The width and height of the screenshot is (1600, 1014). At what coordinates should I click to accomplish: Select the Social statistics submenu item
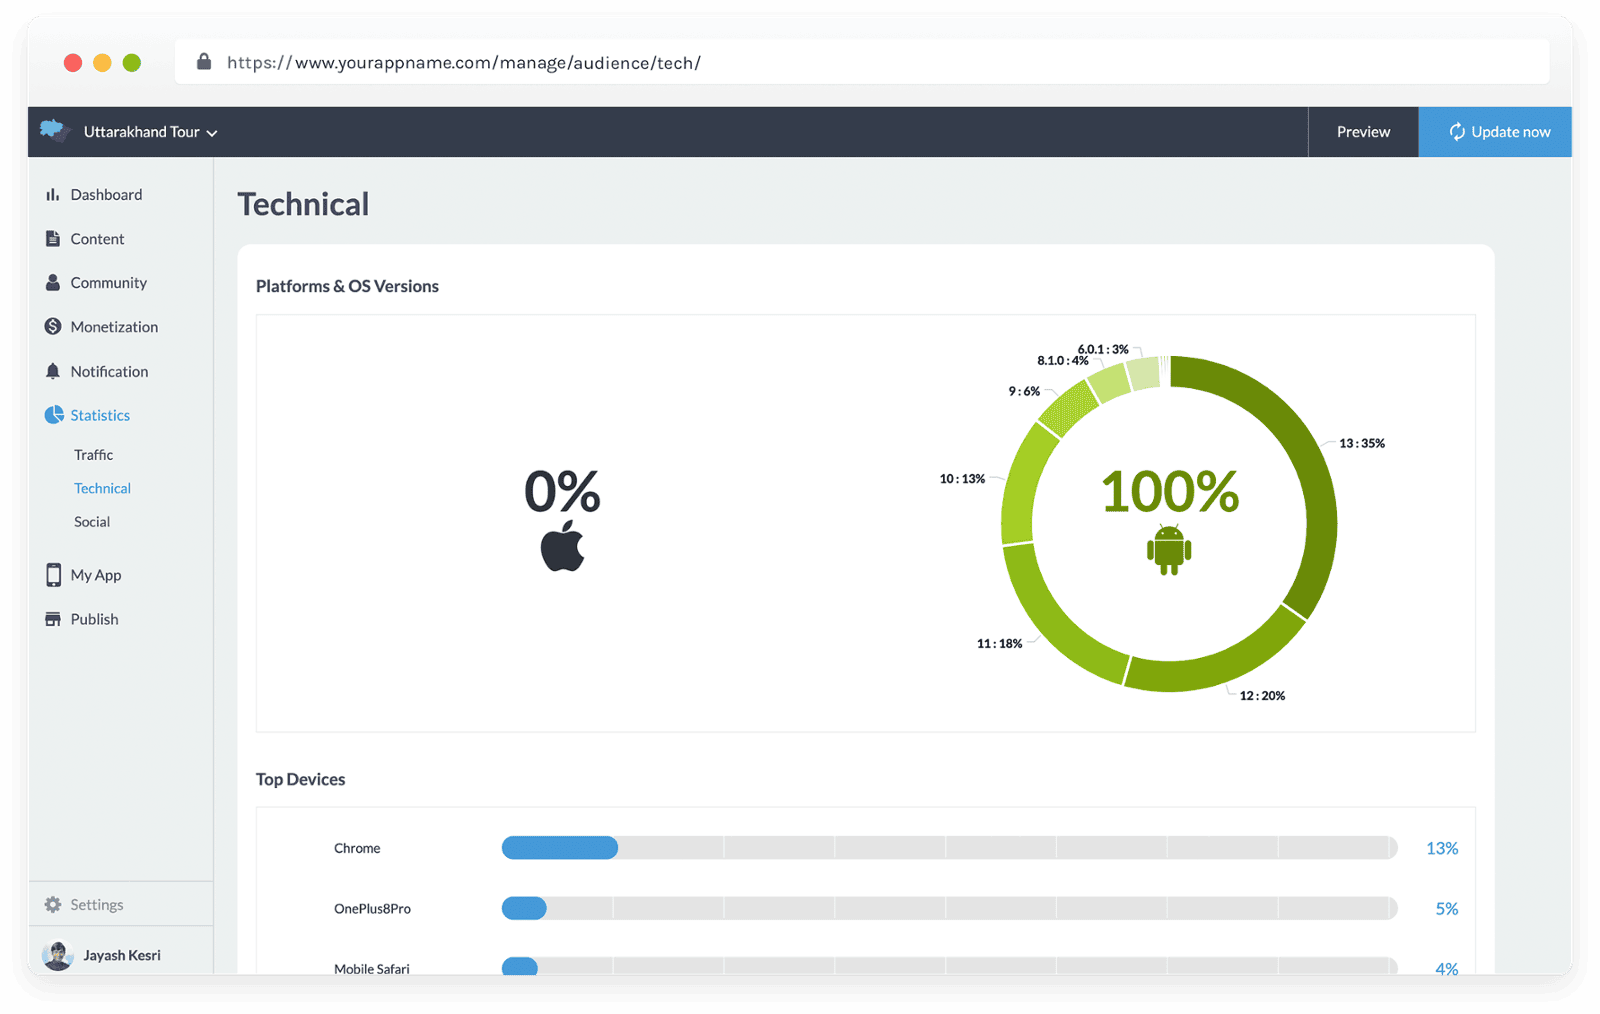click(92, 522)
